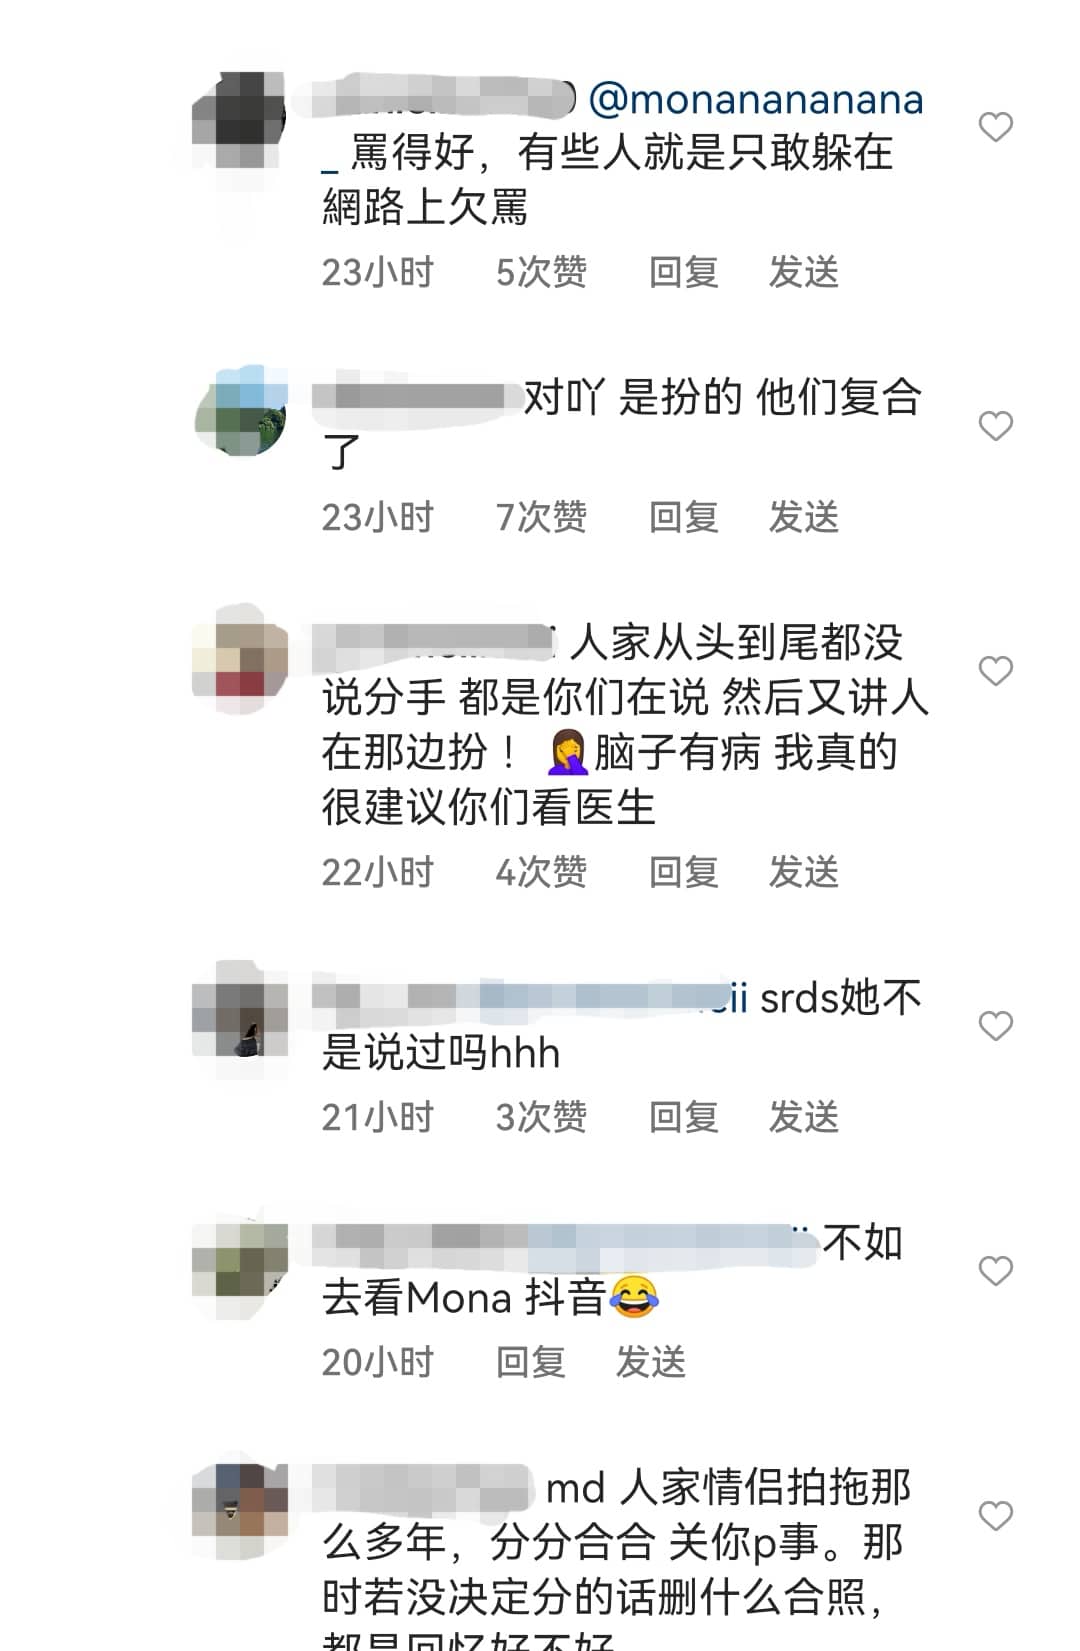Screen dimensions: 1080x1651
Task: Open the @monanananana mention link
Action: (x=756, y=100)
